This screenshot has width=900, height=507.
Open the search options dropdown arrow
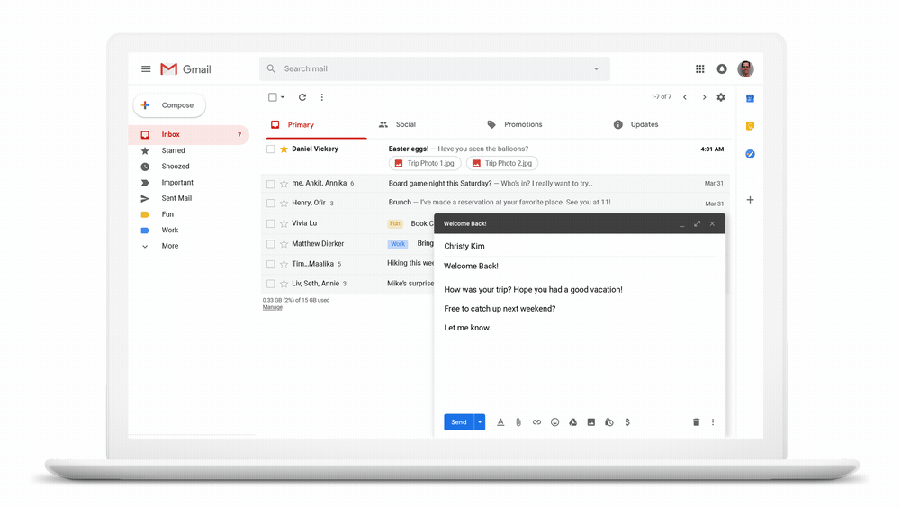pyautogui.click(x=597, y=69)
